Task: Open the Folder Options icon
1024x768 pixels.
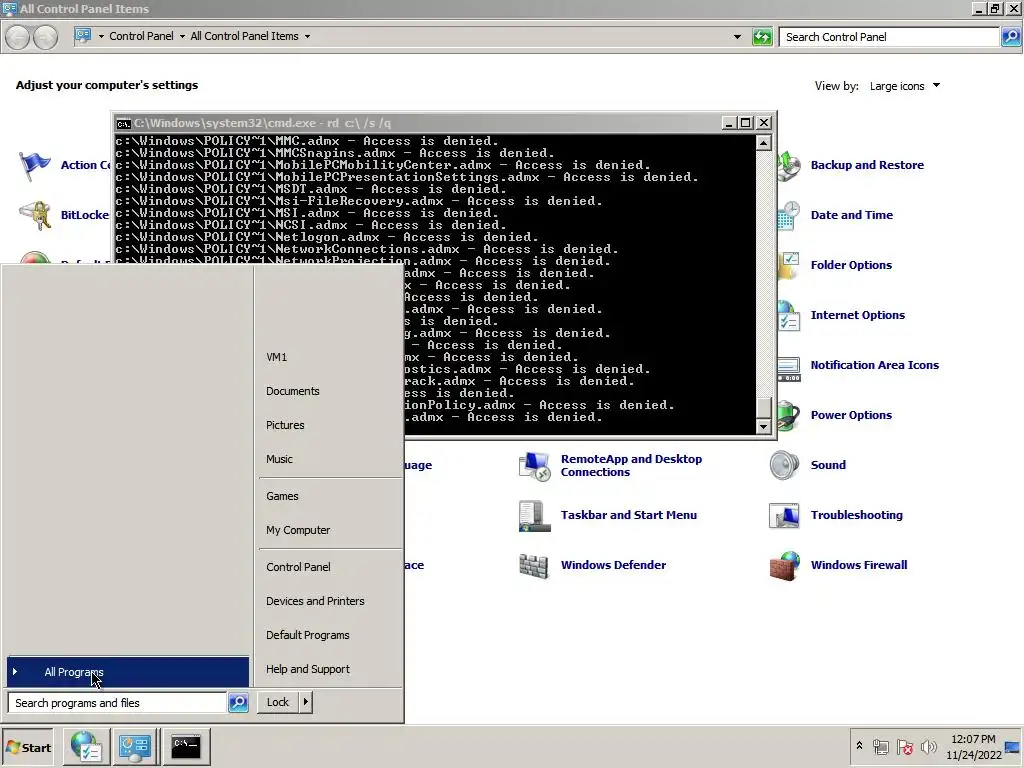Action: tap(789, 265)
